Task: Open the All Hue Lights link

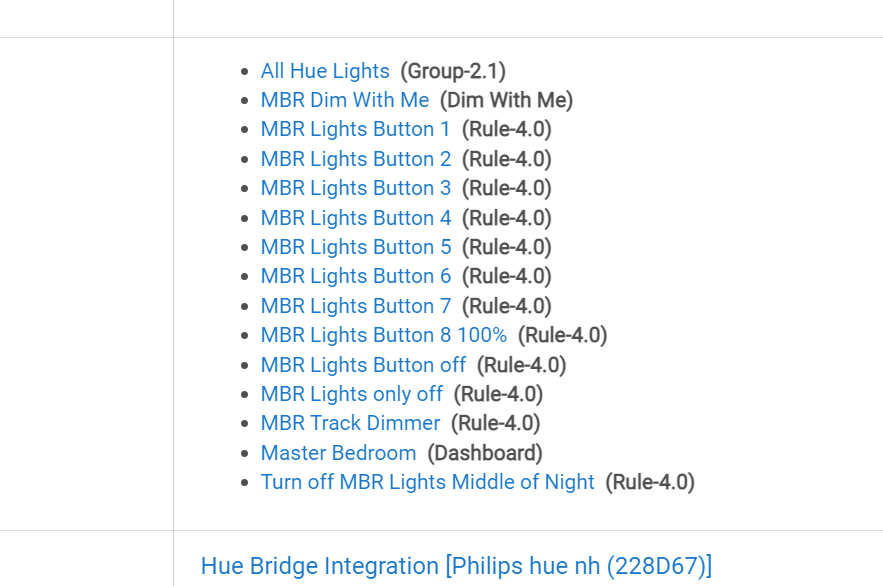Action: [x=325, y=71]
